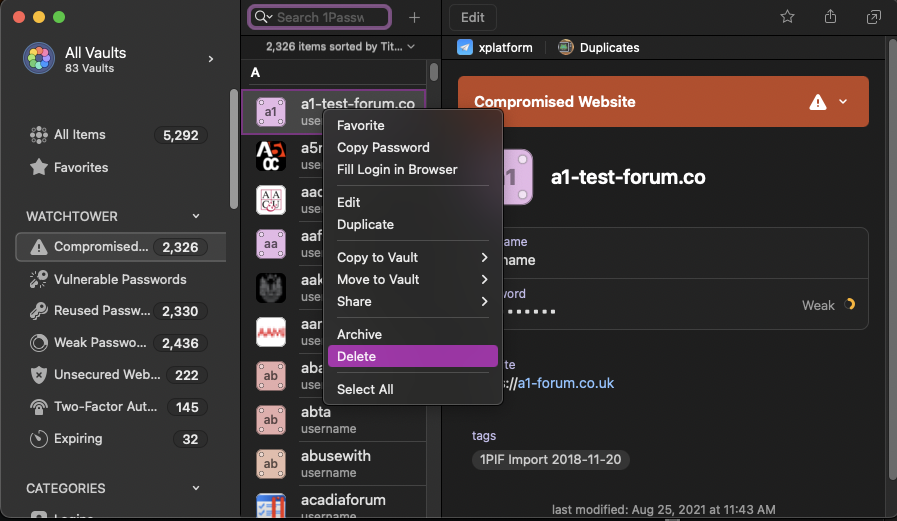Open the items sort order dropdown

(340, 46)
